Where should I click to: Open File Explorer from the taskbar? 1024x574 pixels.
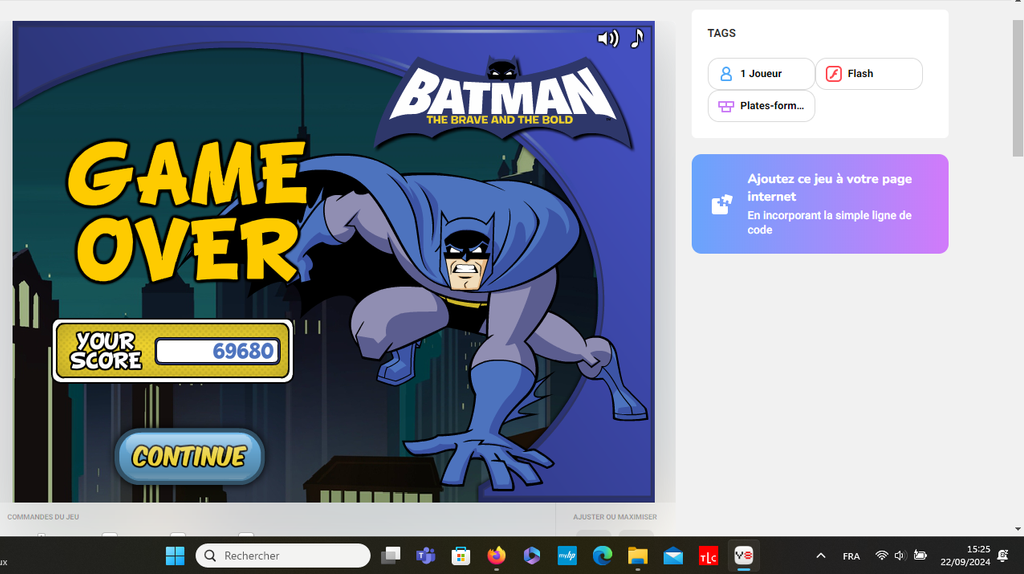(x=637, y=555)
